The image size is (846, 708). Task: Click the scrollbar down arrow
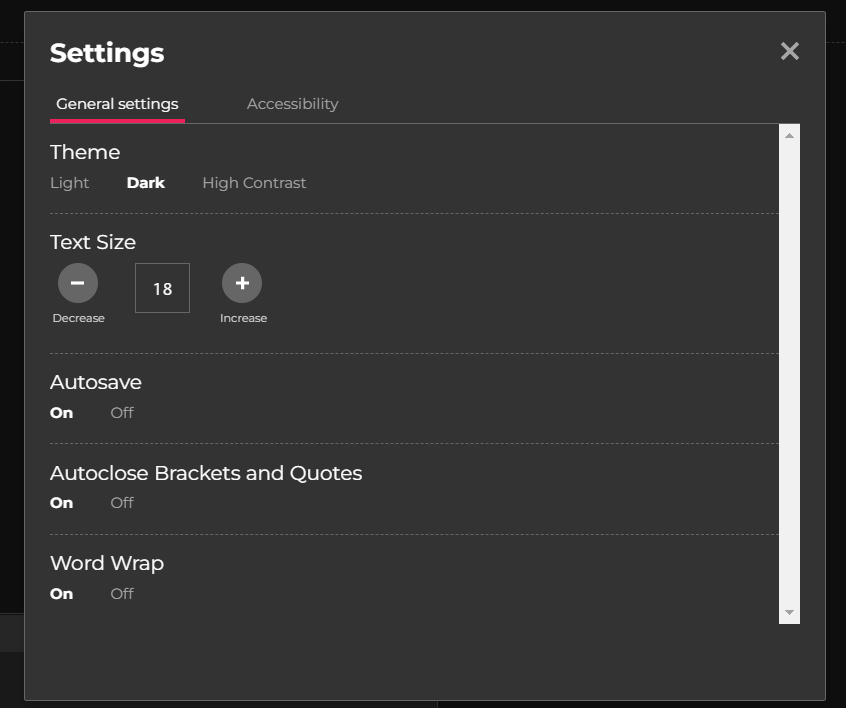789,611
